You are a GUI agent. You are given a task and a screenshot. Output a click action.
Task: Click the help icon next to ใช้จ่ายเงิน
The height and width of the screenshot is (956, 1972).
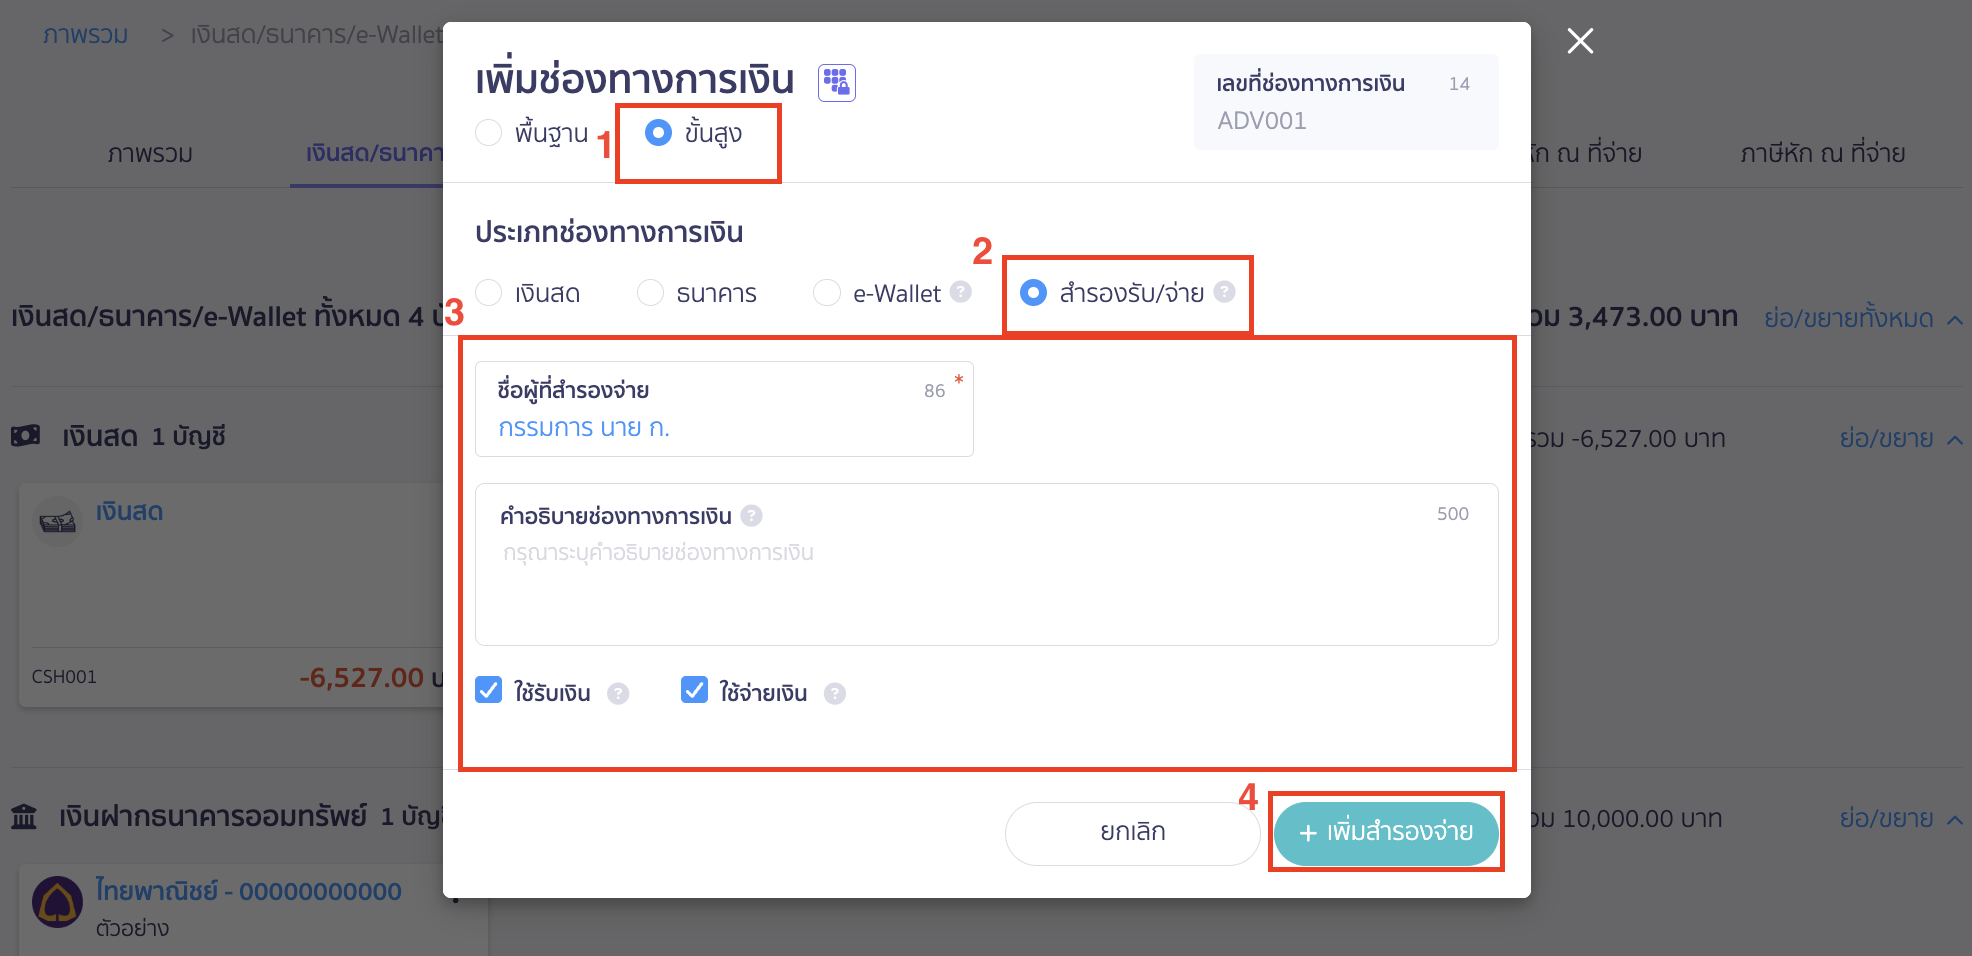(x=835, y=692)
